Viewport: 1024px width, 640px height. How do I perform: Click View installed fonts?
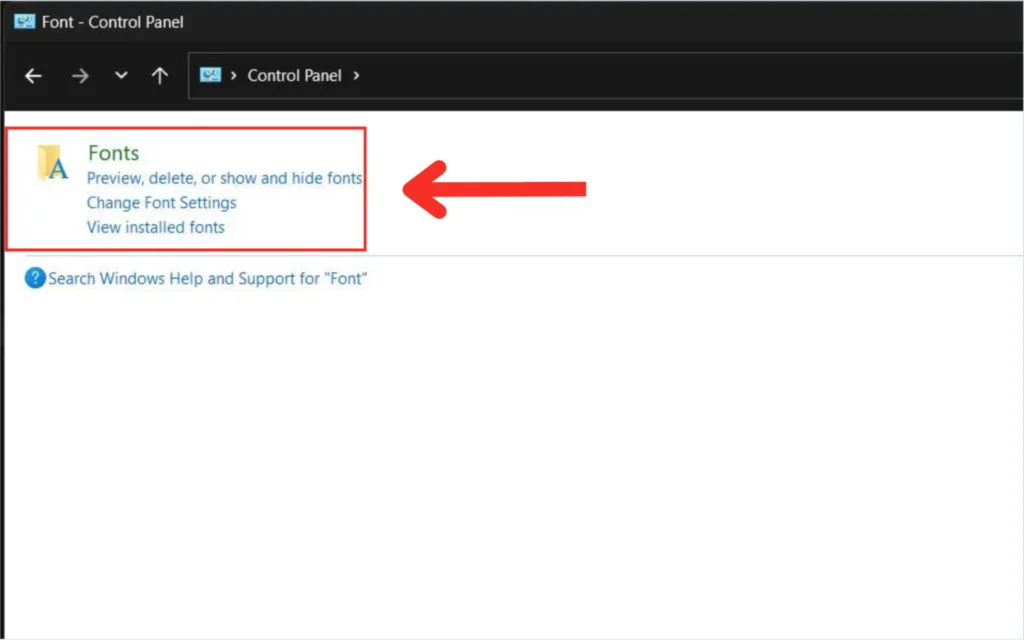[155, 227]
